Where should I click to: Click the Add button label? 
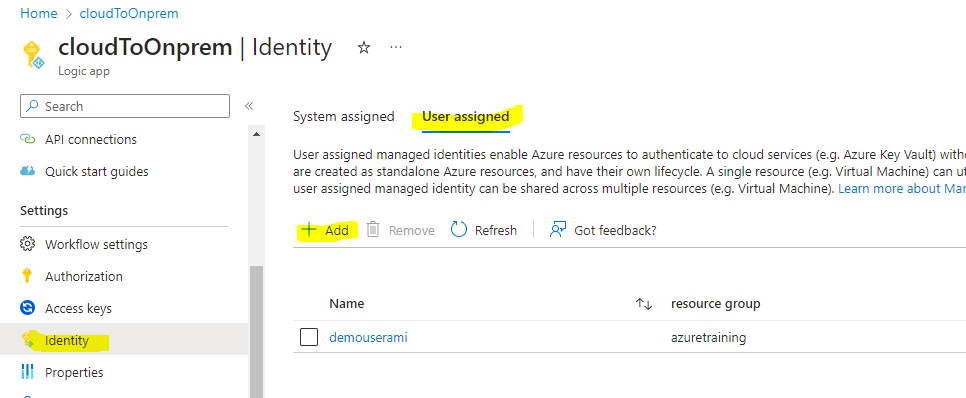pyautogui.click(x=337, y=230)
